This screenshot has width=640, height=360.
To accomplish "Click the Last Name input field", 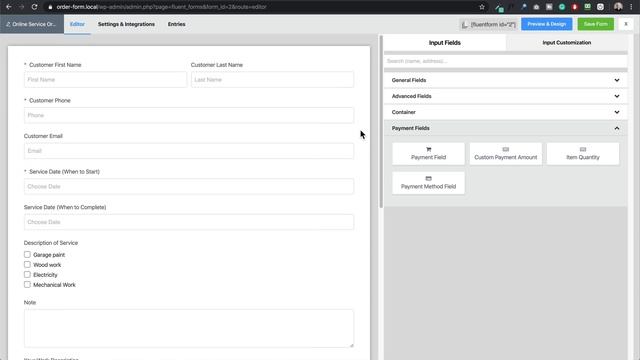I will click(x=272, y=80).
